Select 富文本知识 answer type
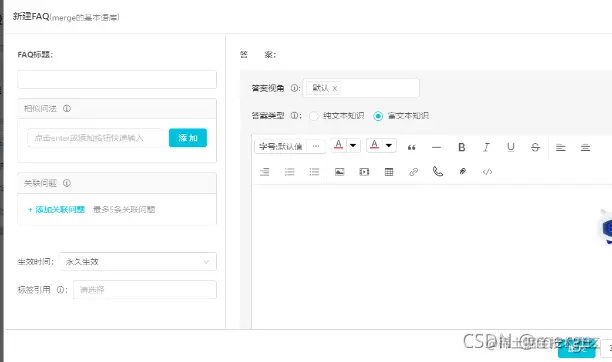 pos(378,116)
